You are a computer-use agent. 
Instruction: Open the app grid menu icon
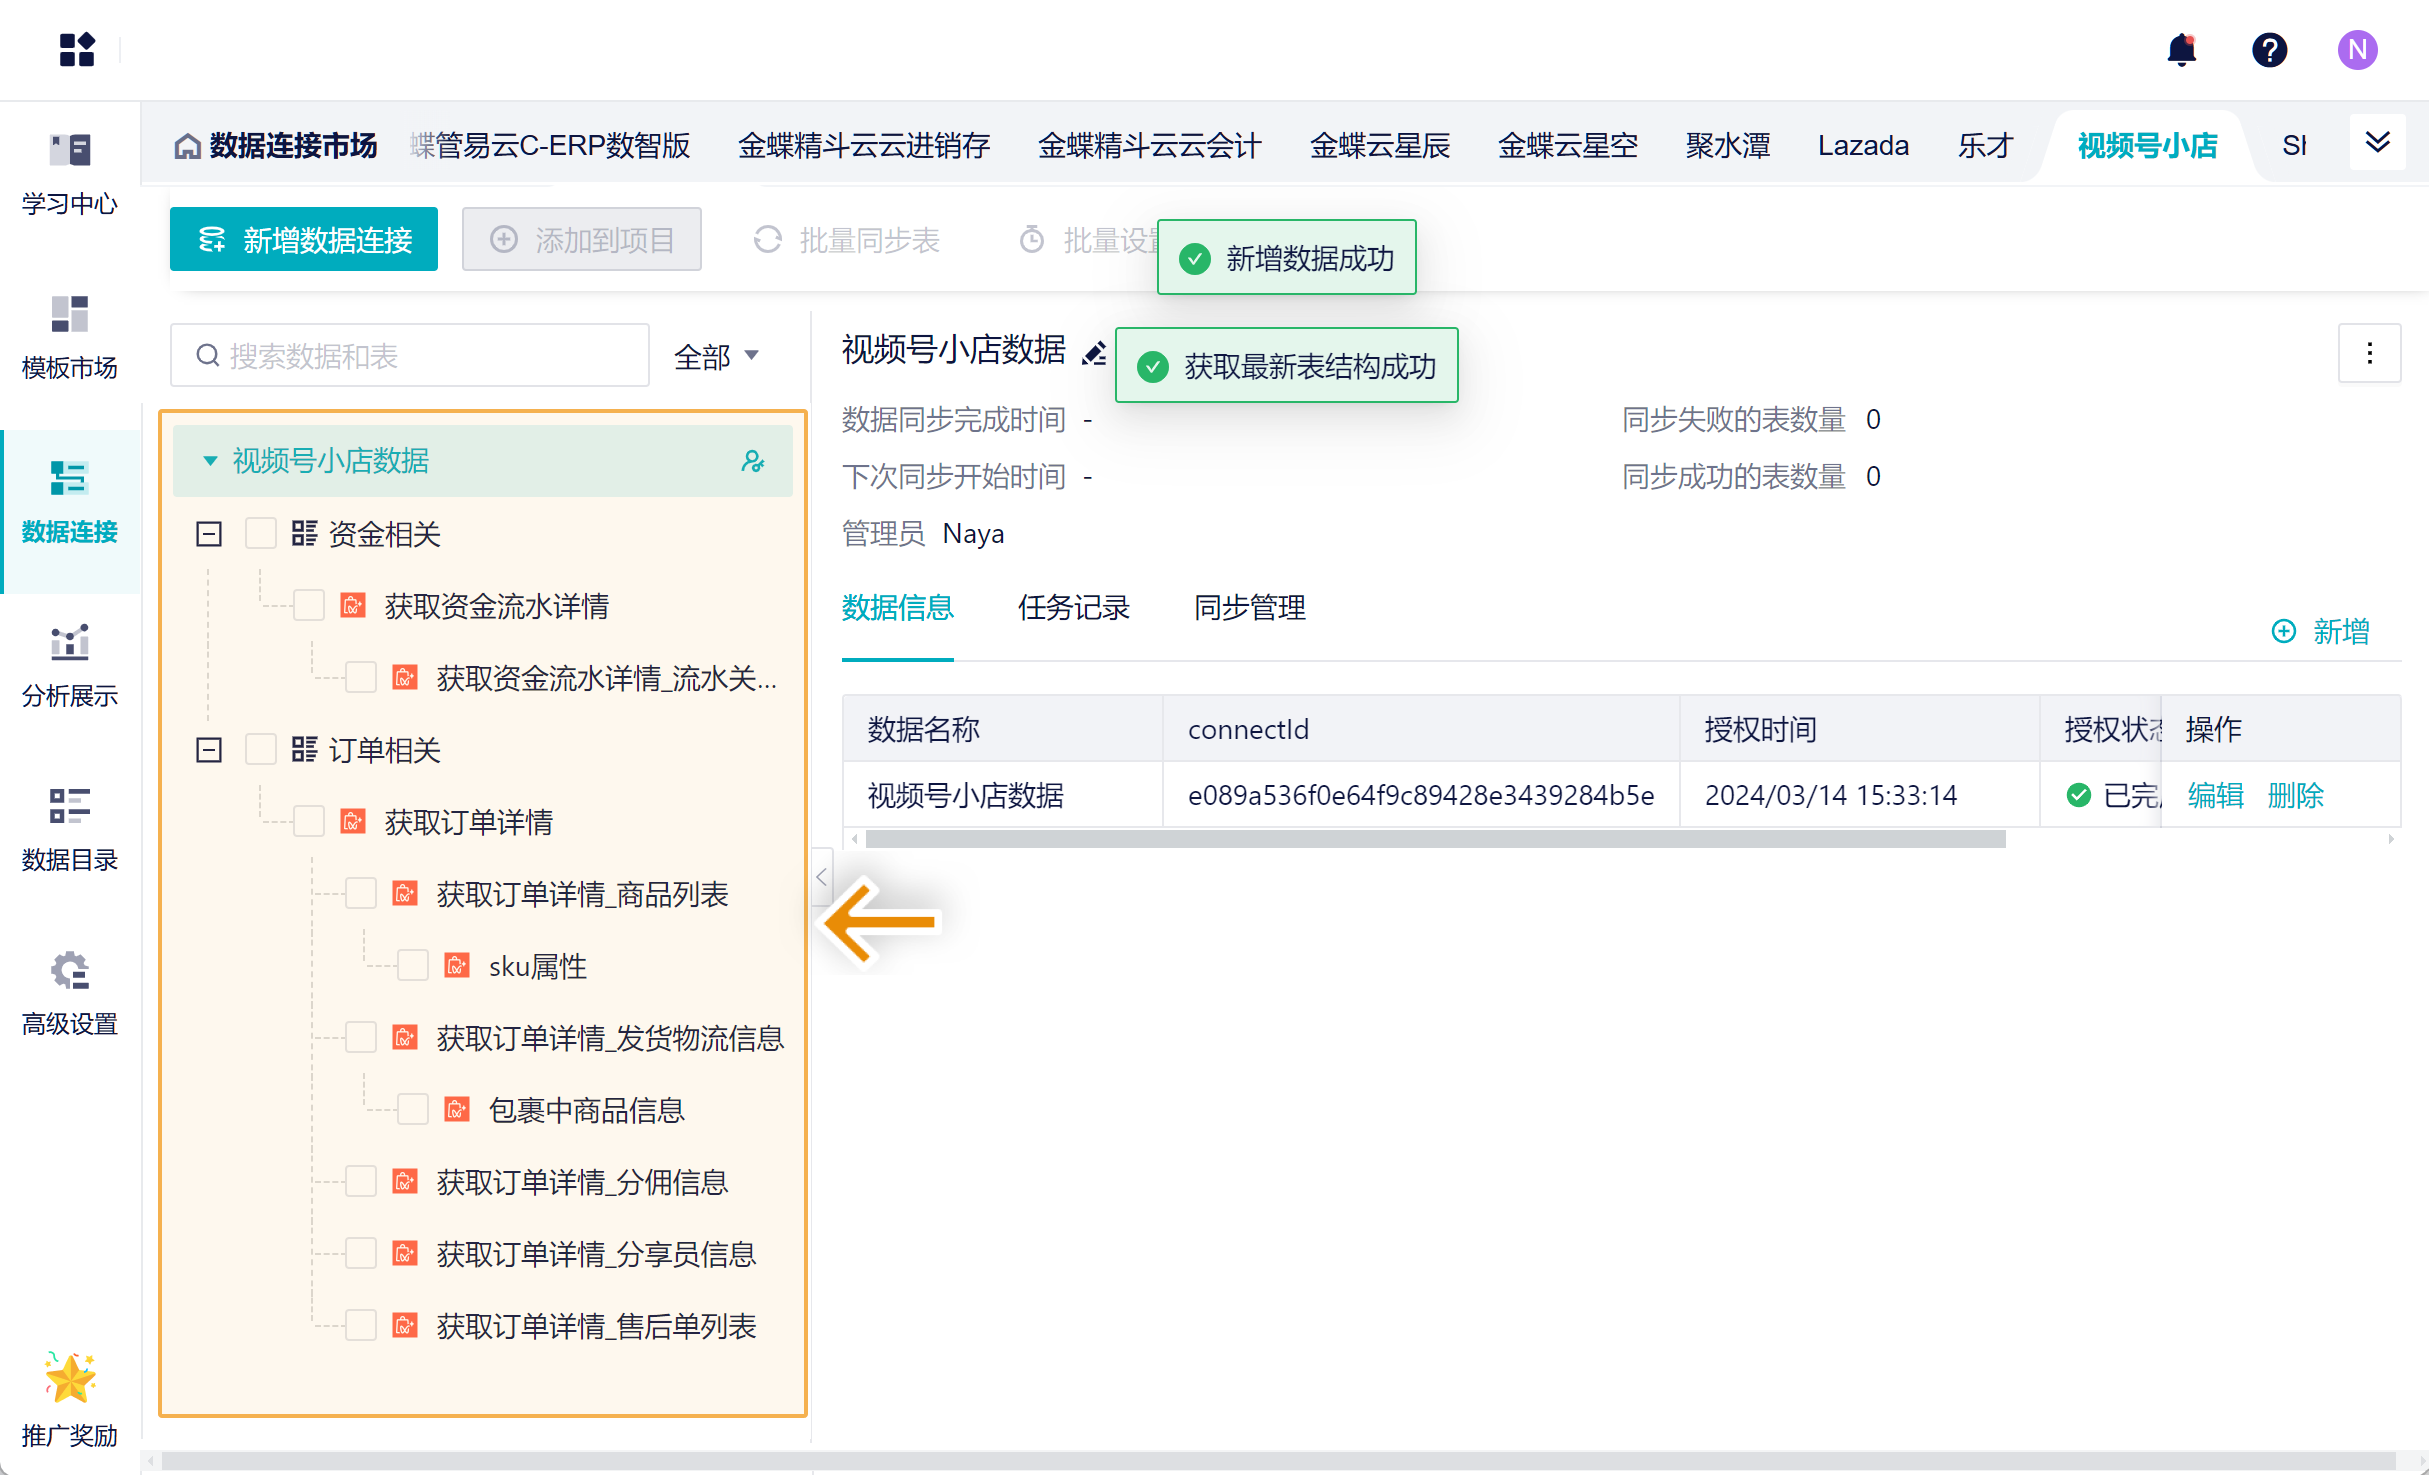tap(77, 50)
